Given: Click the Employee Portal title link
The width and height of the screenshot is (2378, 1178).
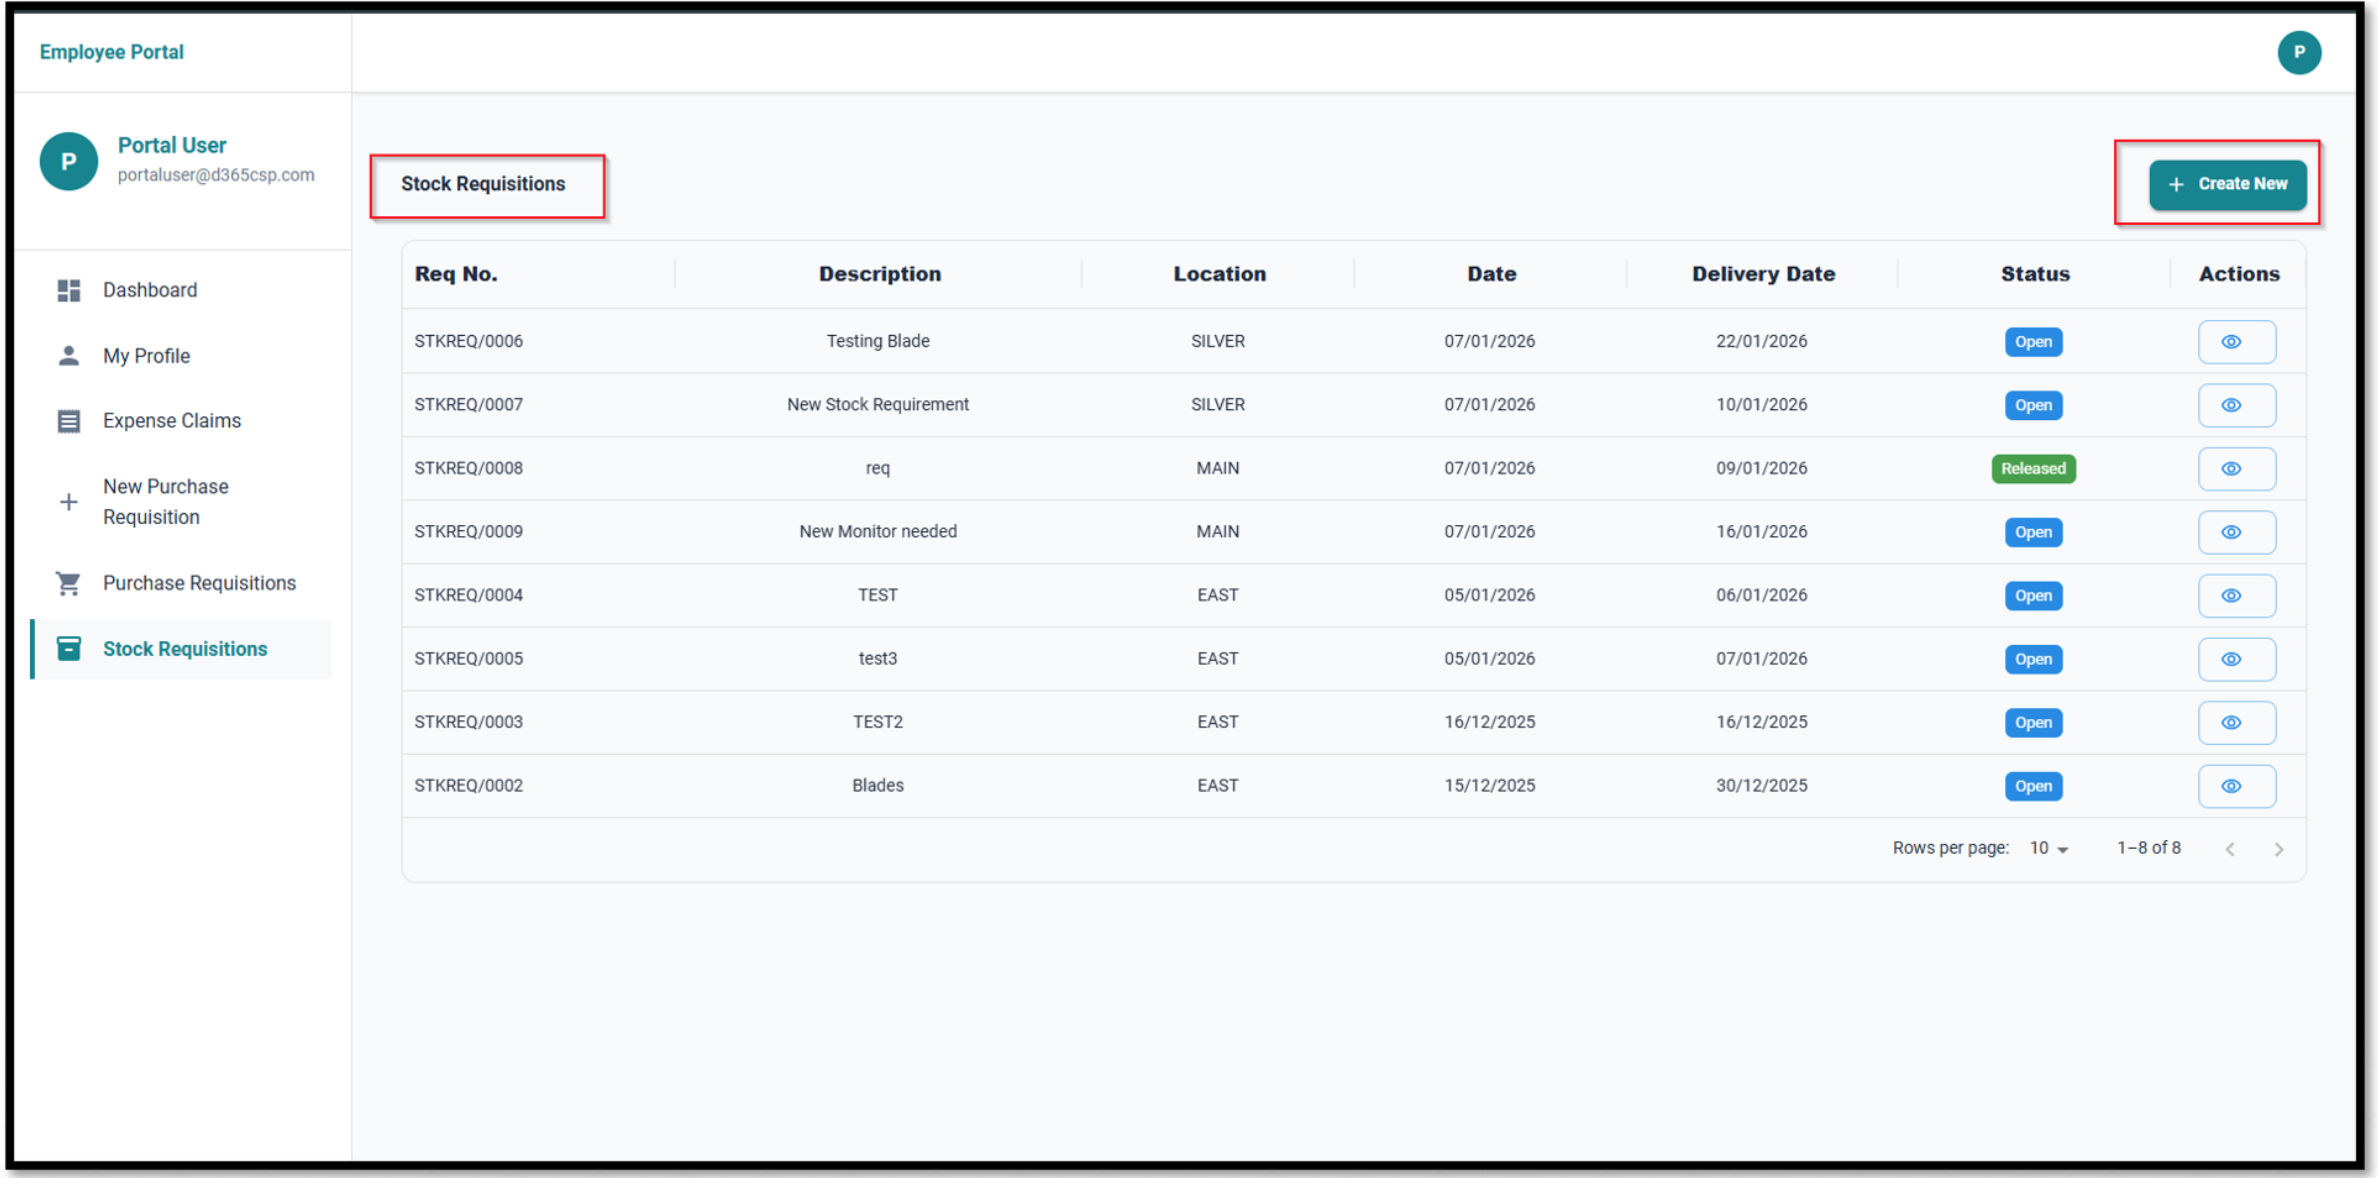Looking at the screenshot, I should (x=111, y=52).
